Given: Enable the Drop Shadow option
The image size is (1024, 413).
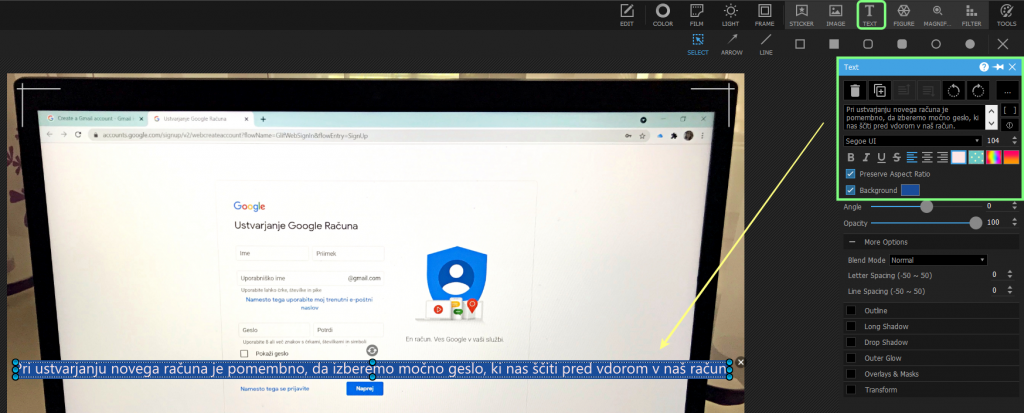Looking at the screenshot, I should point(851,342).
